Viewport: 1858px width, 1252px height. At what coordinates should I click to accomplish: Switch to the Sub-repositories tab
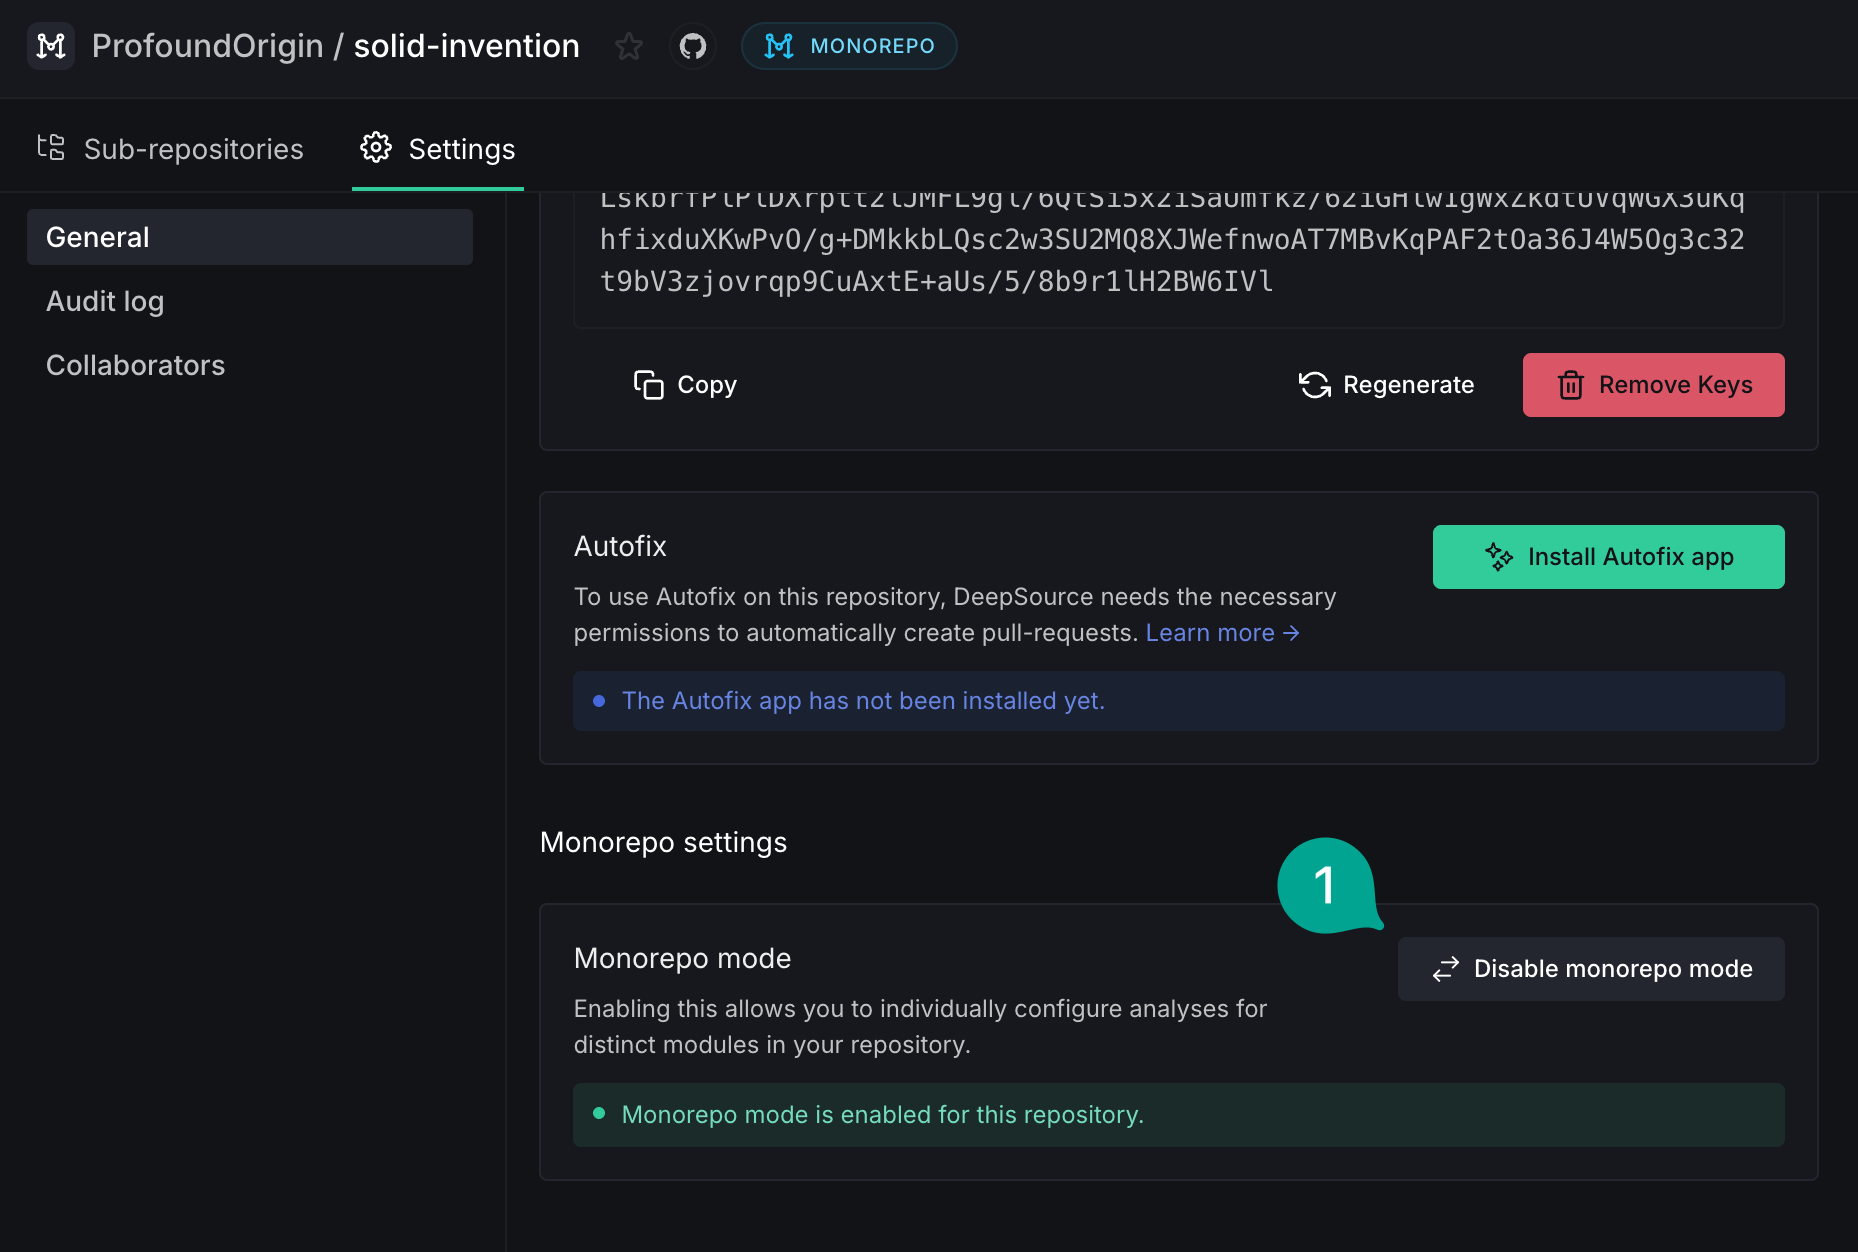point(170,149)
